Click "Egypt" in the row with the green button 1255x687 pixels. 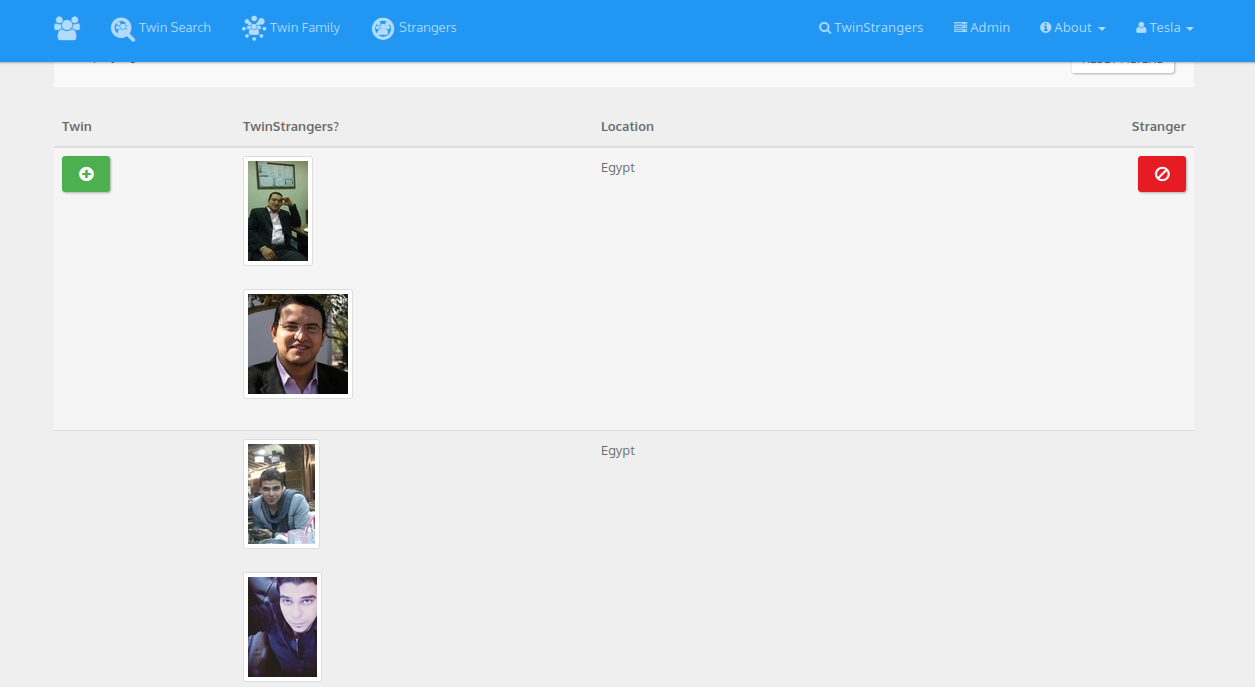pos(618,168)
